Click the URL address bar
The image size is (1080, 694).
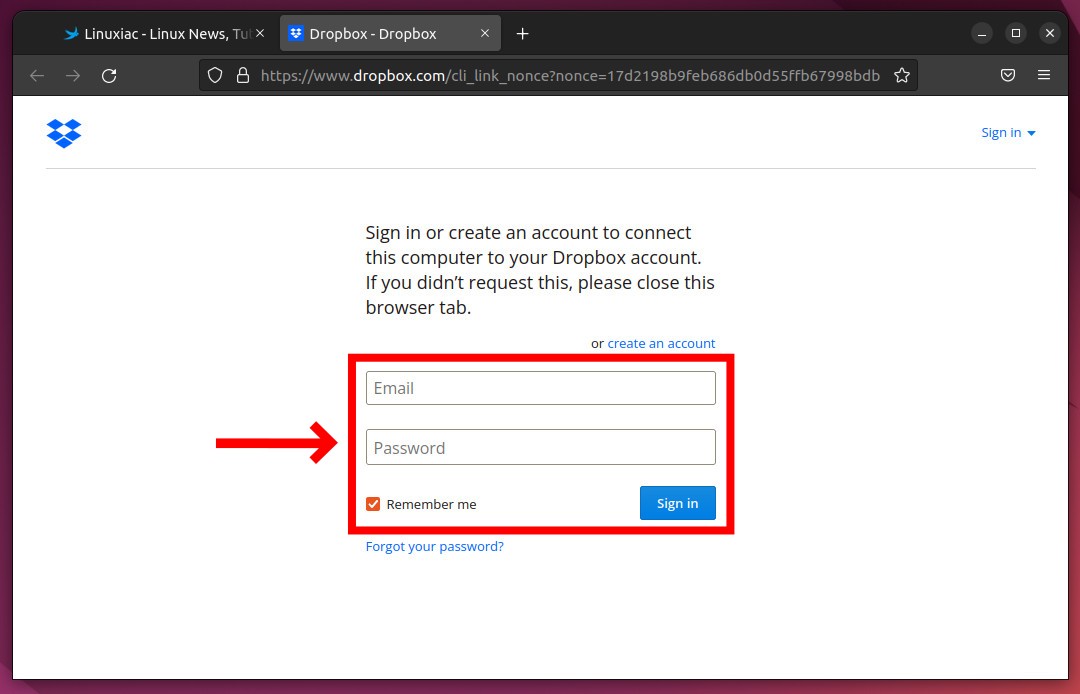[558, 75]
